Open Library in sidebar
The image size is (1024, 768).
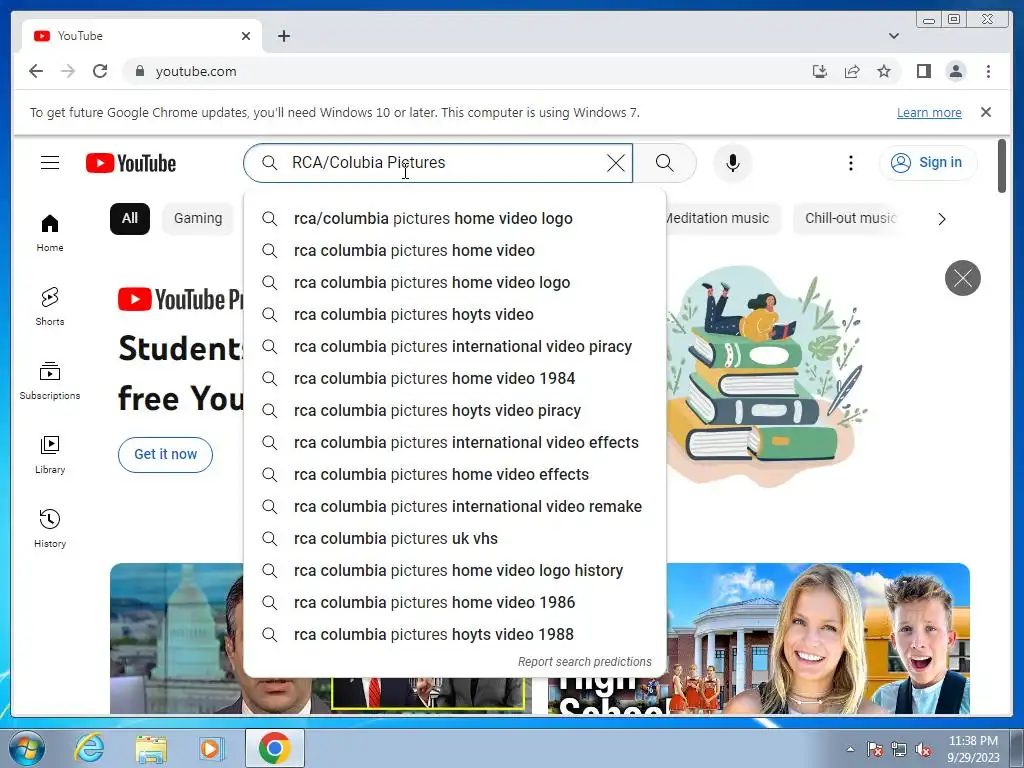click(50, 455)
